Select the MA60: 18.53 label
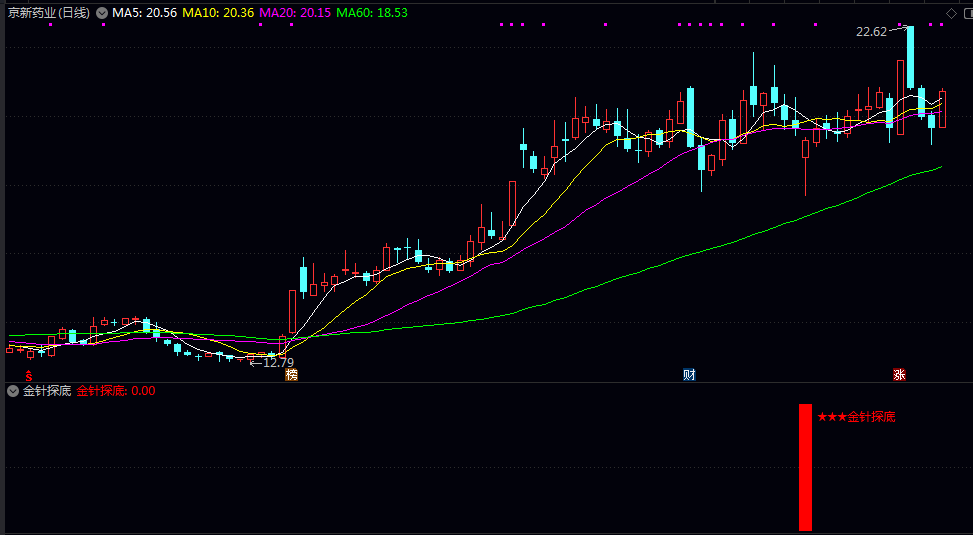Screen dimensions: 973x535 point(372,12)
